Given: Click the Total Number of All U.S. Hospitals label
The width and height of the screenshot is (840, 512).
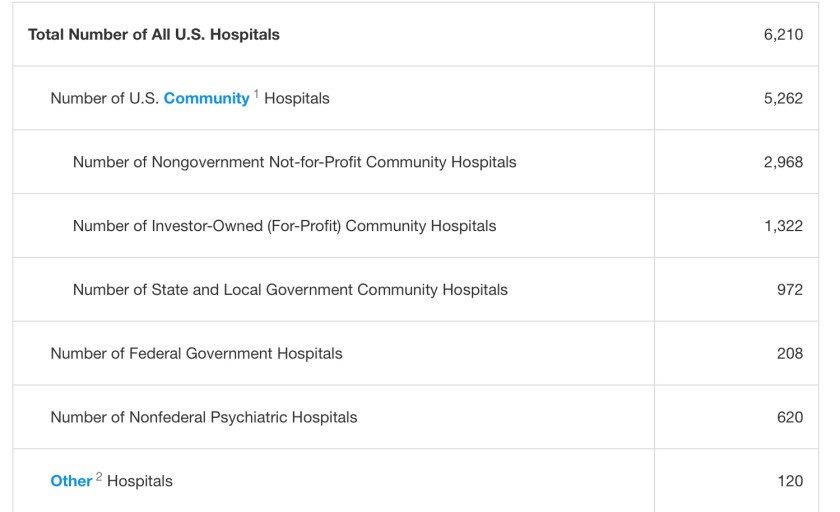Looking at the screenshot, I should [154, 34].
